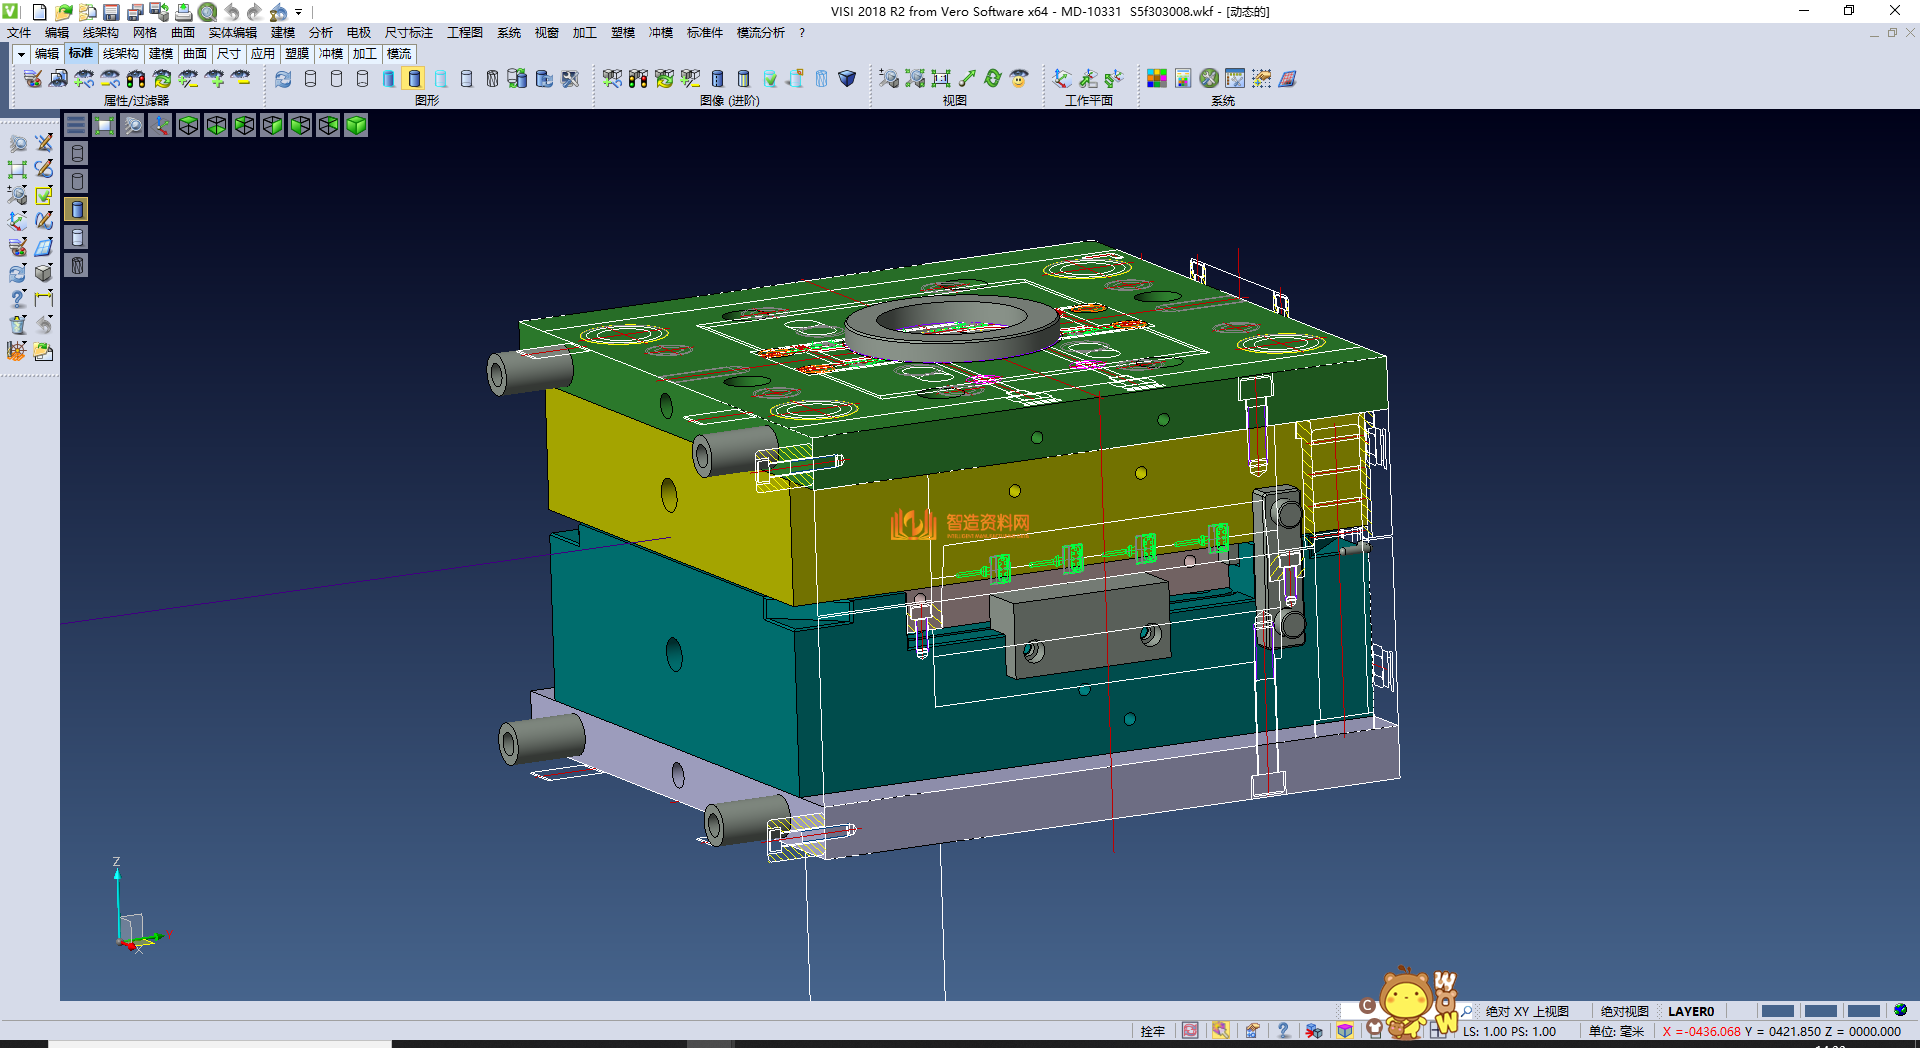1920x1048 pixels.
Task: Click the magnifier zoom icon above the viewport
Action: (132, 125)
